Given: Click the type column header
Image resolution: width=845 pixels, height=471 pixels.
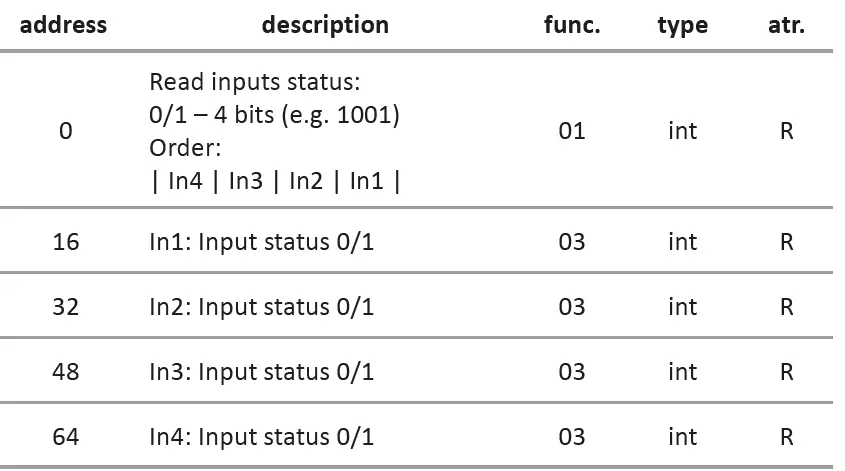Looking at the screenshot, I should tap(682, 25).
